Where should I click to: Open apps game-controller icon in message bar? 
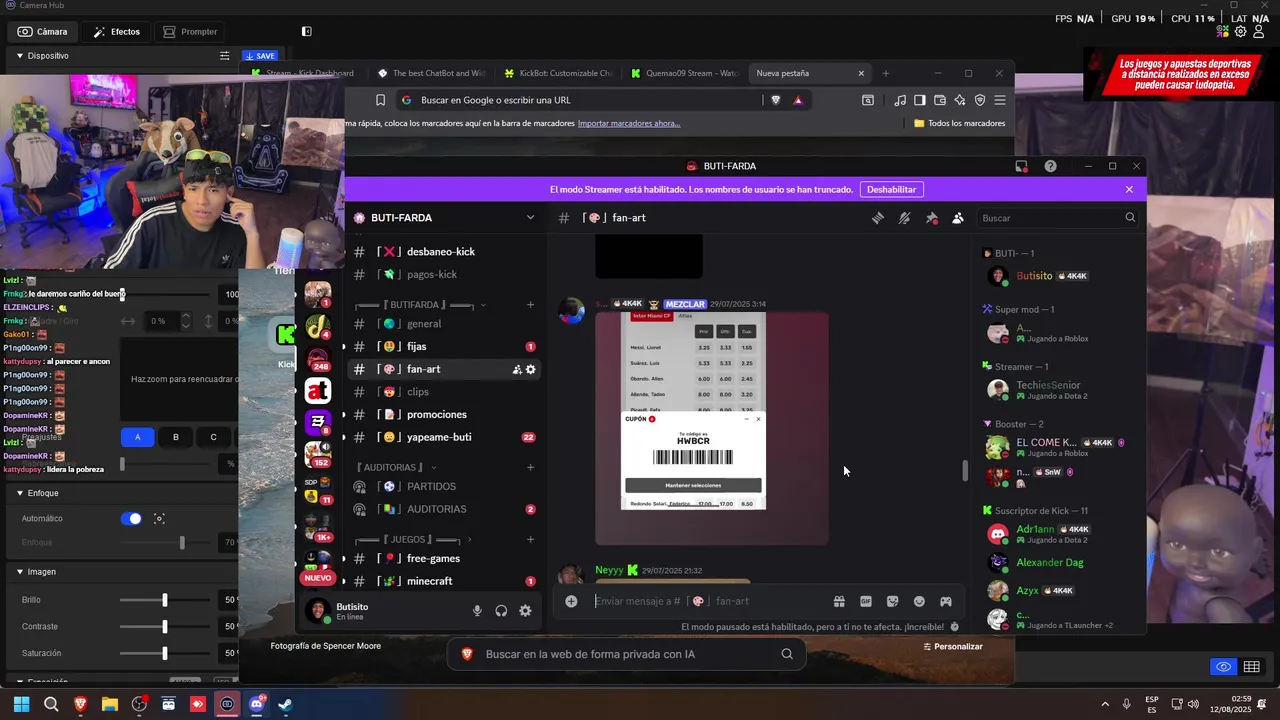[x=946, y=601]
